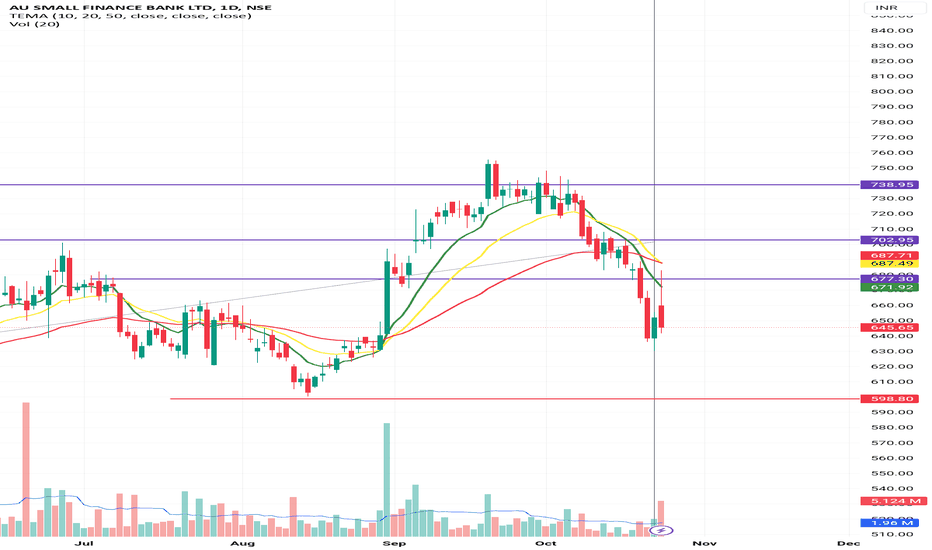Click the 840.00 price axis label
Viewport: 932px width, 550px height.
892,31
